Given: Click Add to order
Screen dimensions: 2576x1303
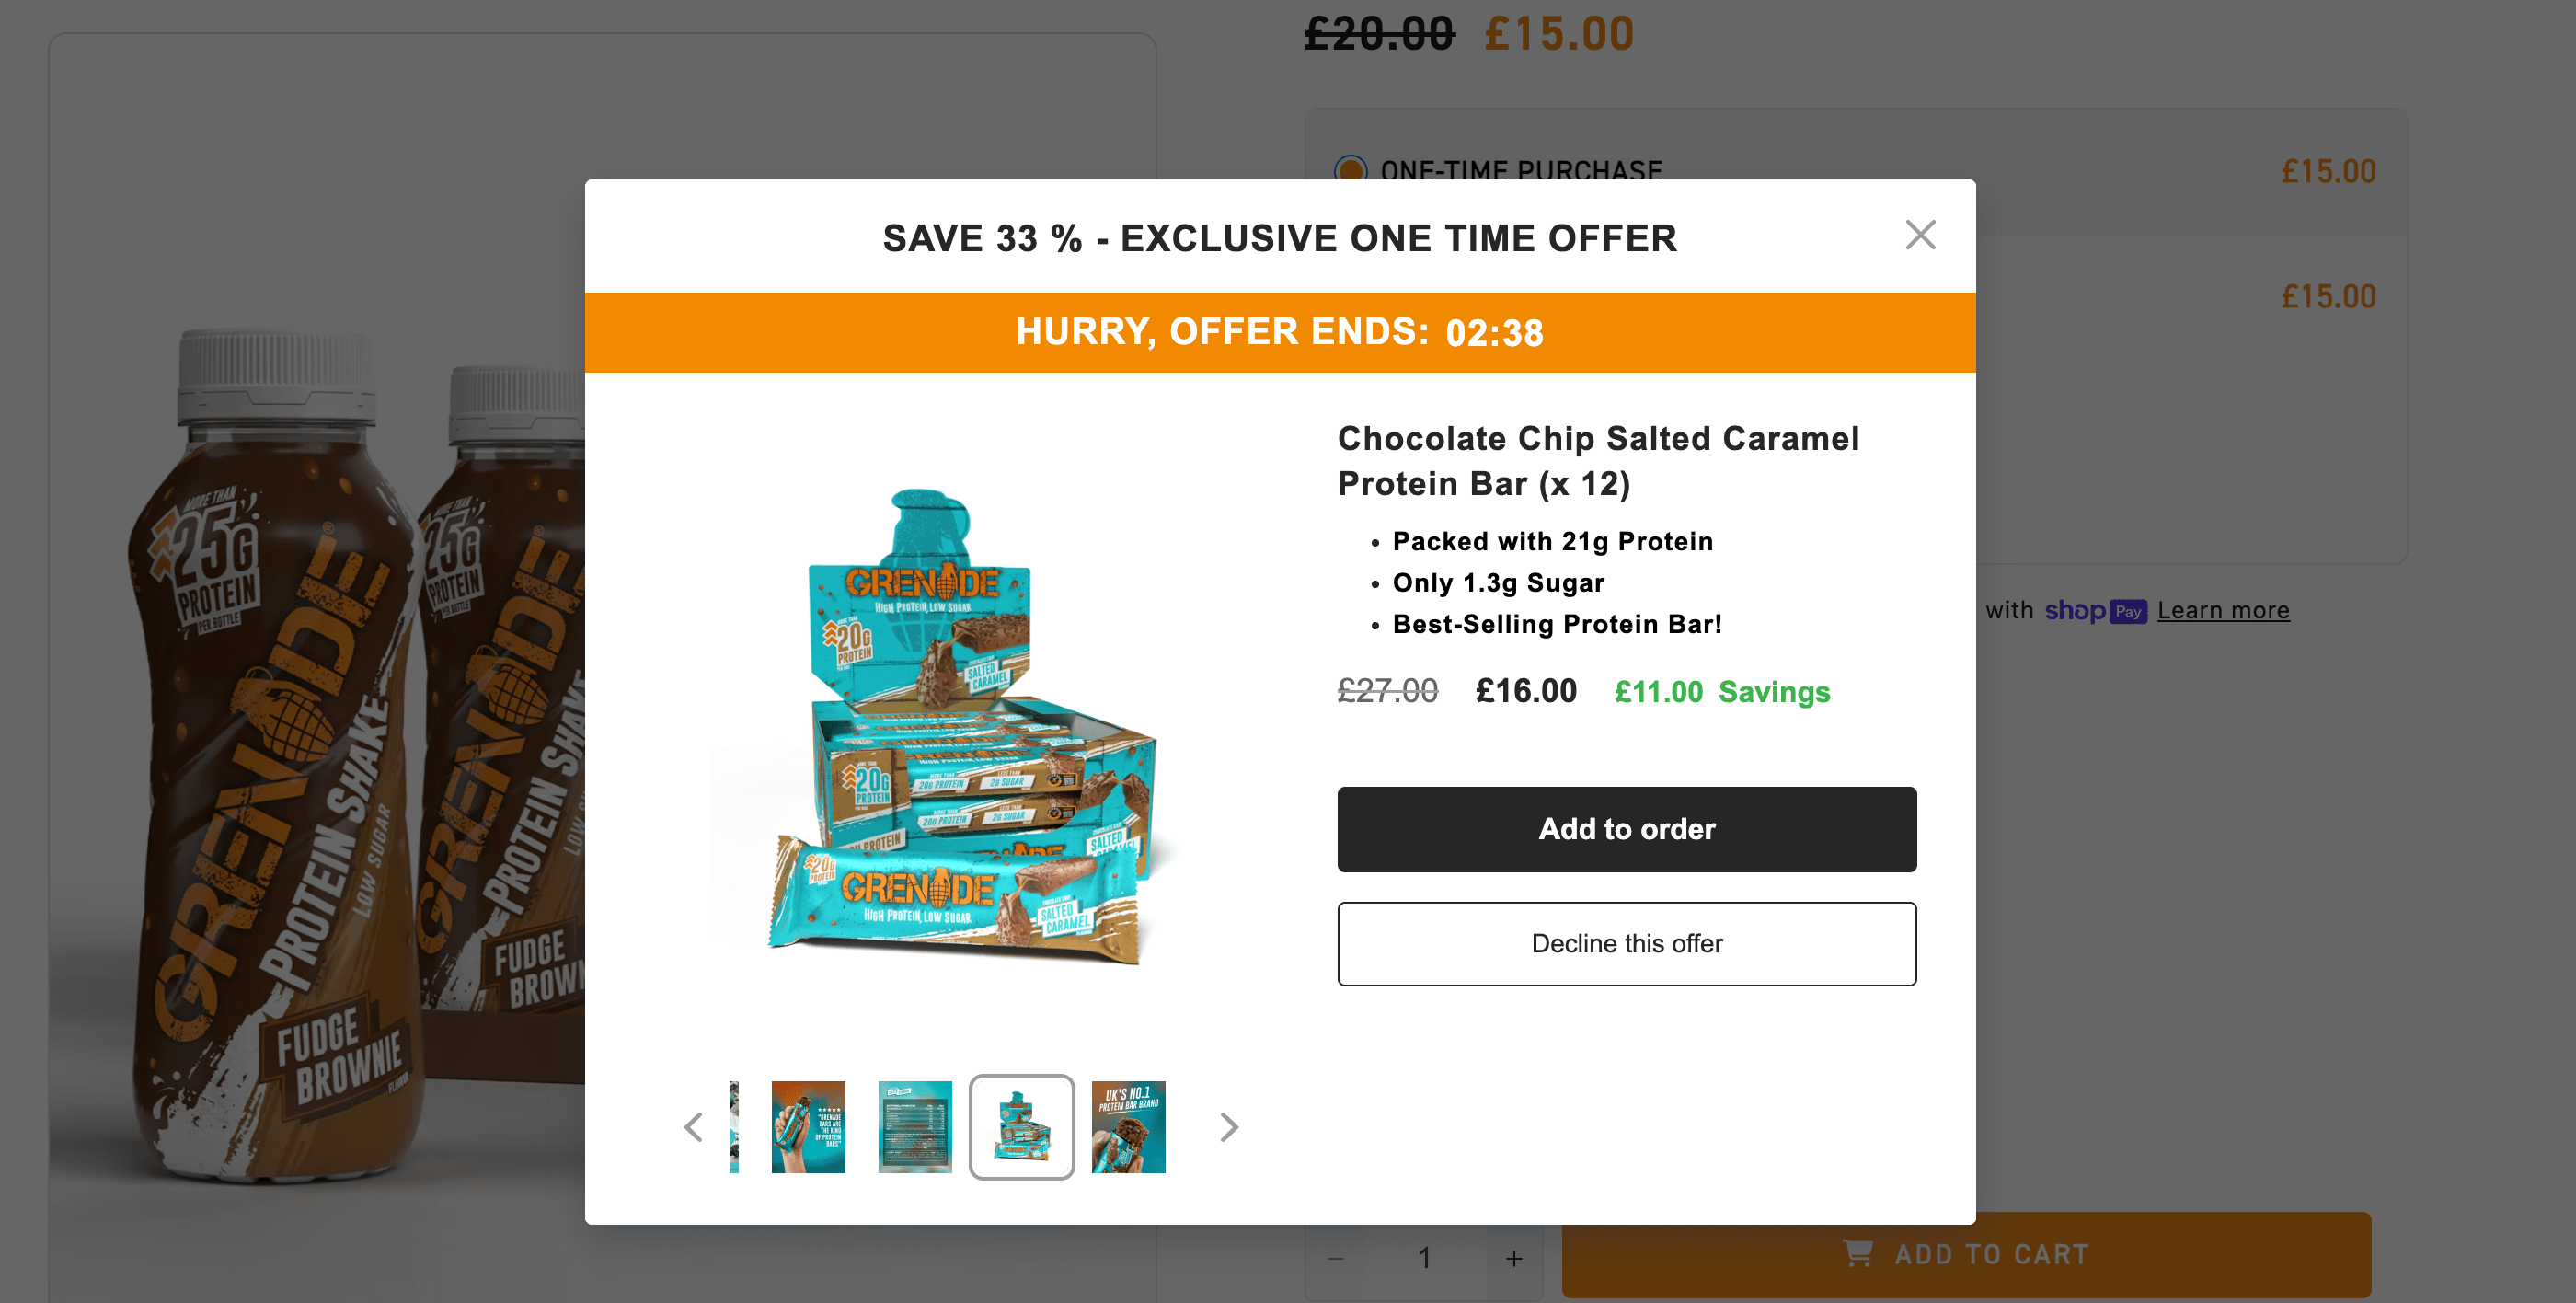Looking at the screenshot, I should (x=1627, y=829).
